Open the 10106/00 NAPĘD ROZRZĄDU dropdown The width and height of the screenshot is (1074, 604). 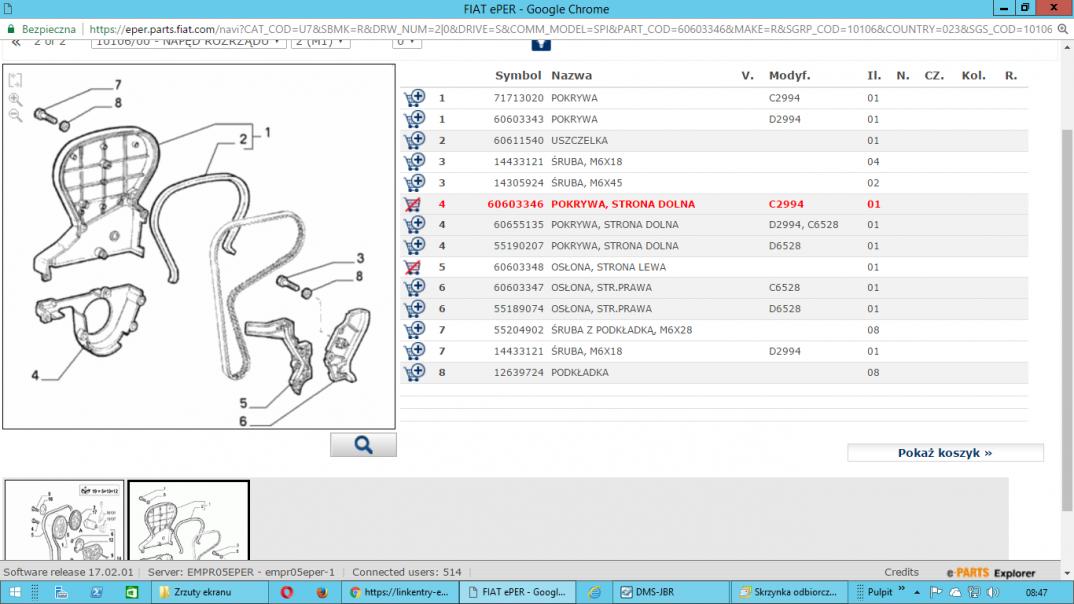coord(188,42)
